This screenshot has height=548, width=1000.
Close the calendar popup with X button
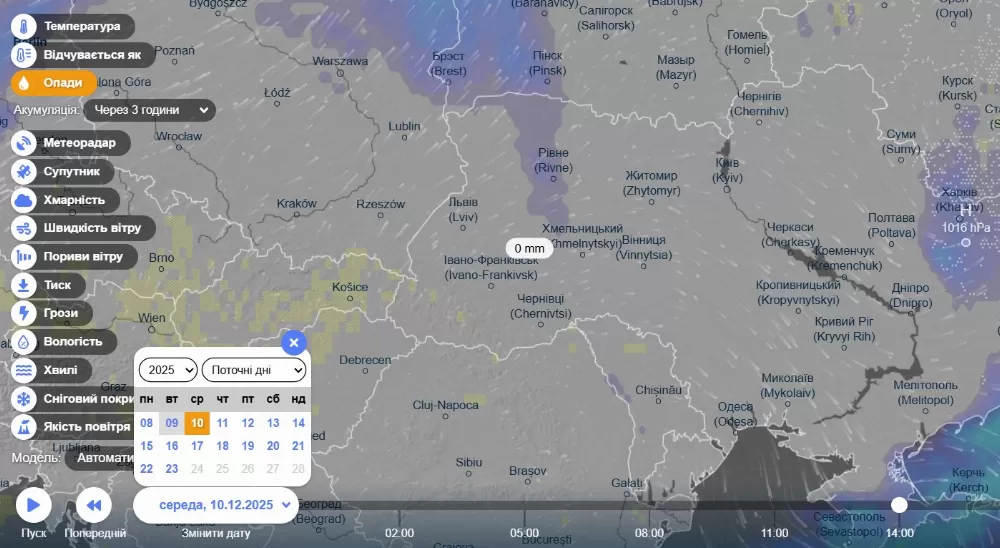(x=293, y=343)
